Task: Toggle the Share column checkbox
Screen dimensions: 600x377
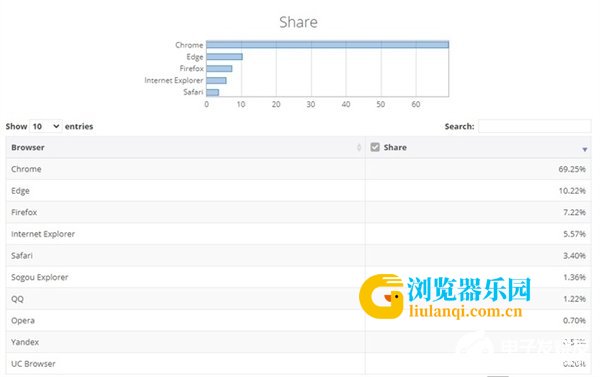Action: [375, 147]
